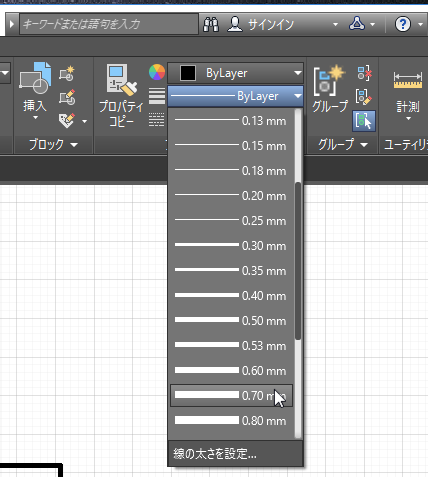Choose 0.50 mm lineweight
Image resolution: width=428 pixels, height=477 pixels.
[x=231, y=321]
